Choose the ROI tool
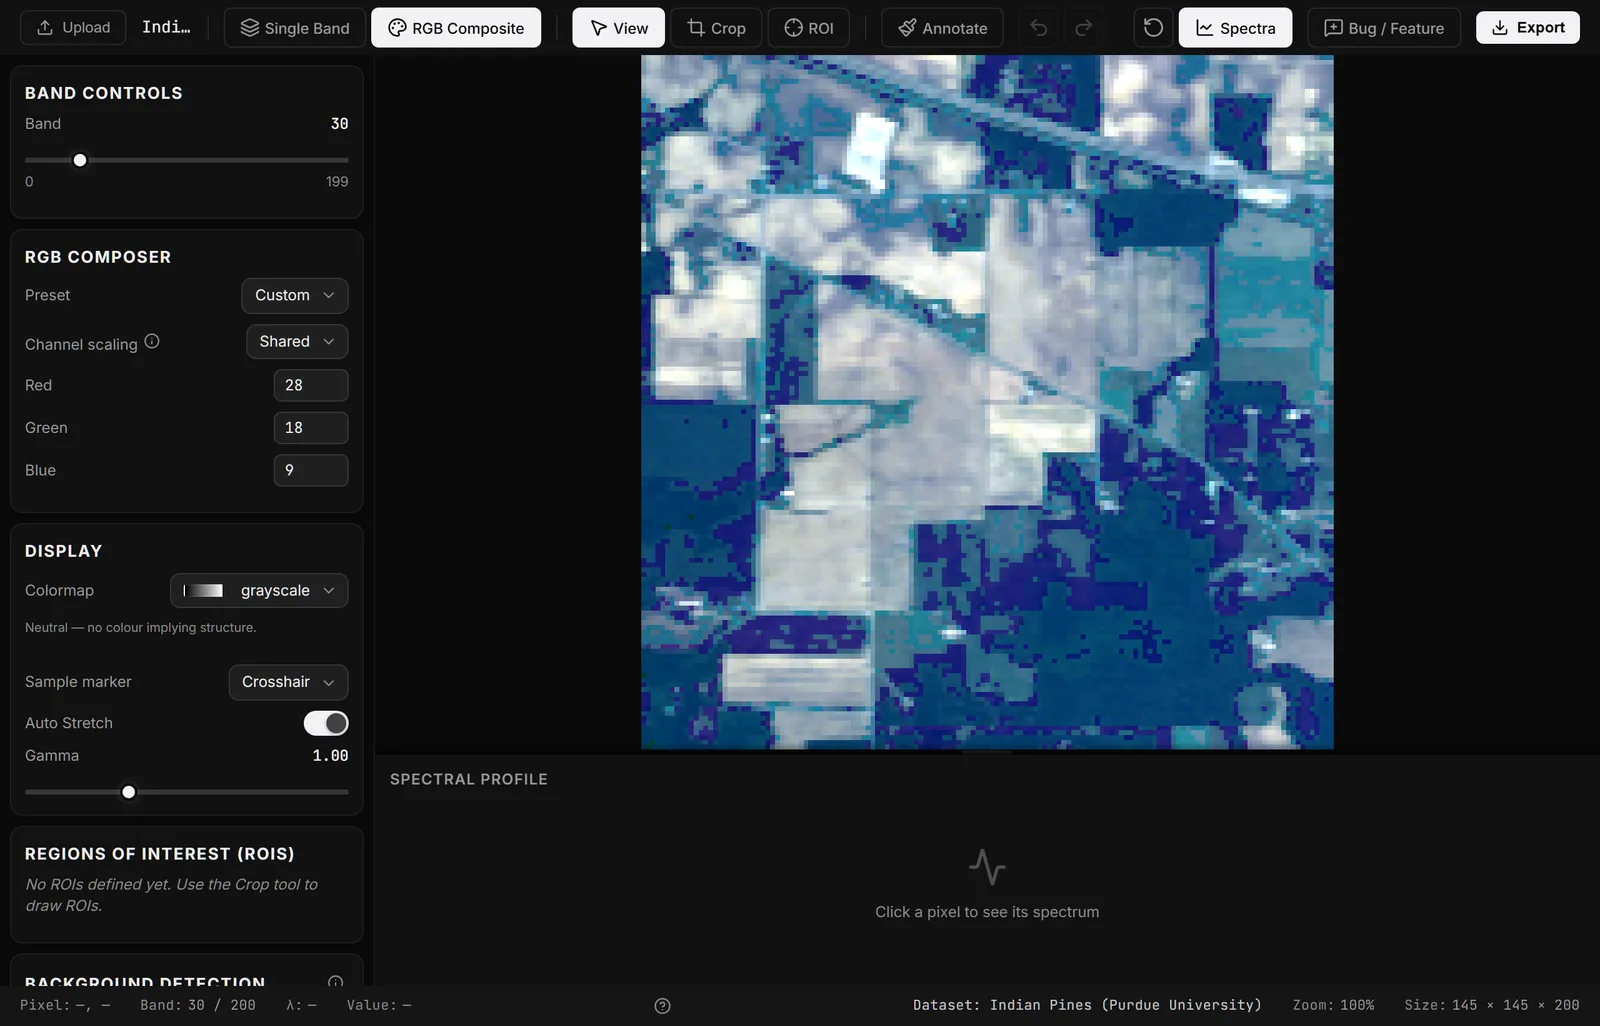1600x1026 pixels. (x=809, y=28)
